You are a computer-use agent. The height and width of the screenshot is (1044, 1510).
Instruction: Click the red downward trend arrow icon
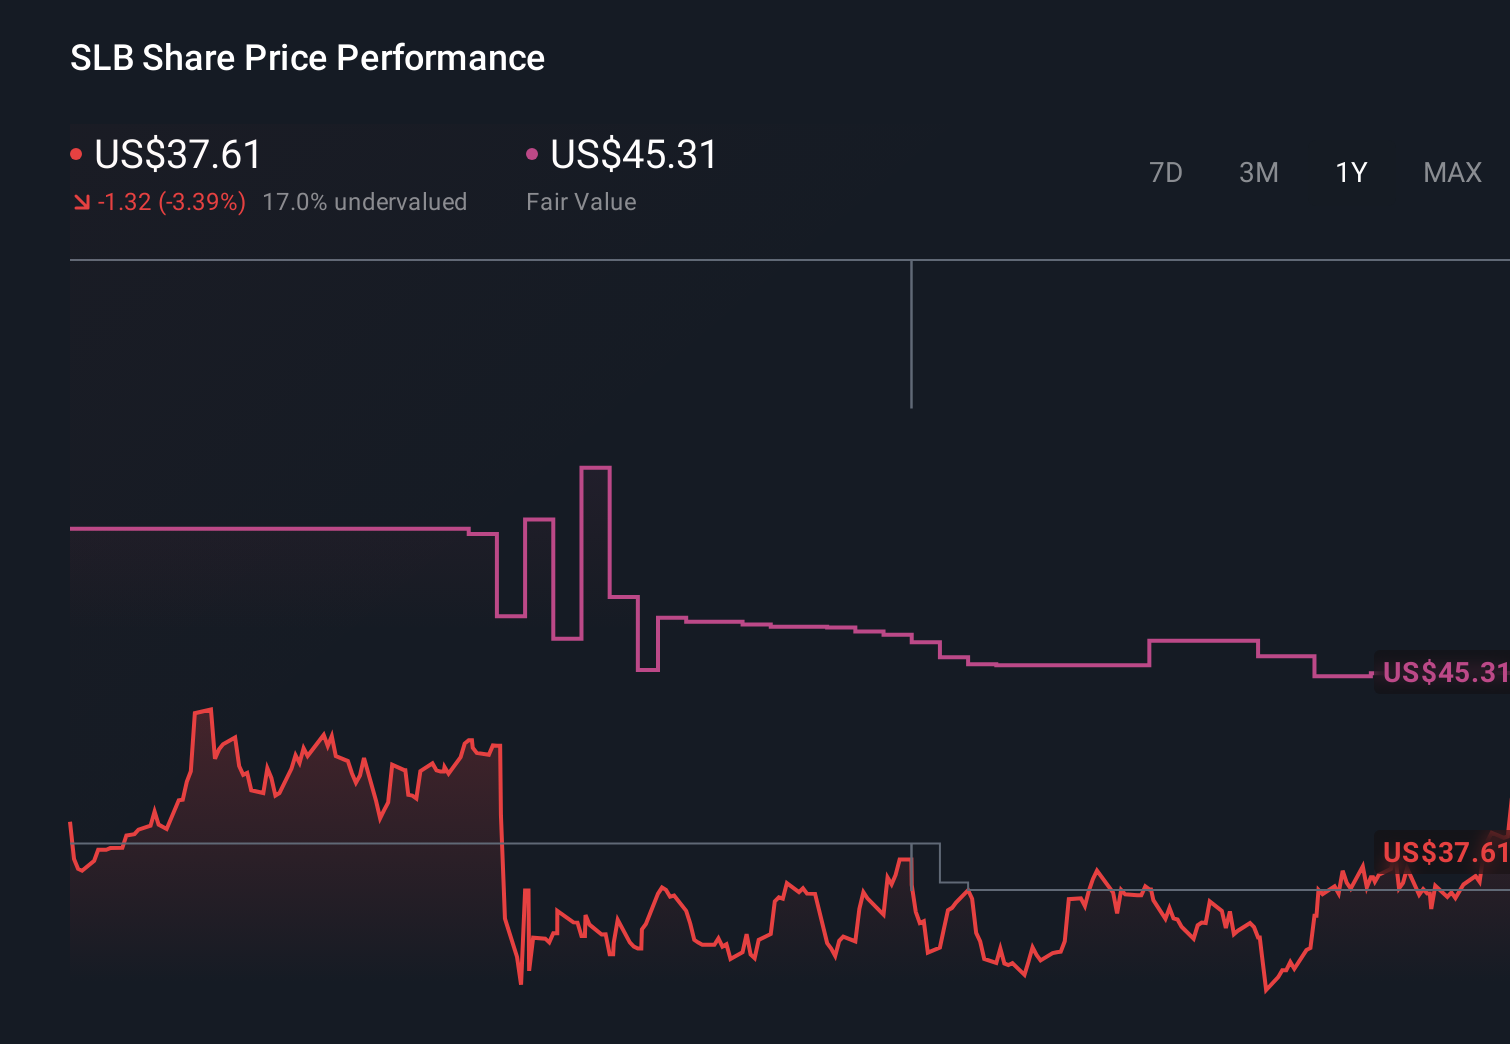click(82, 201)
